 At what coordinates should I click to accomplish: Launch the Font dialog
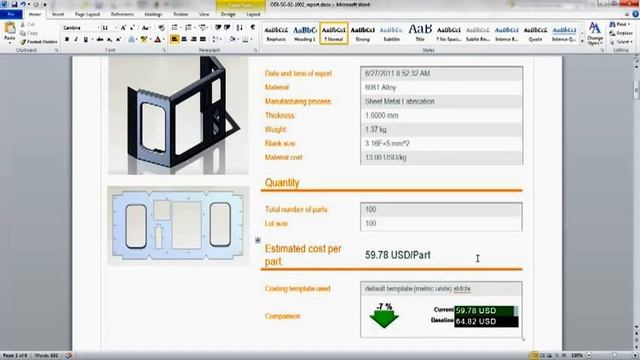pyautogui.click(x=164, y=50)
